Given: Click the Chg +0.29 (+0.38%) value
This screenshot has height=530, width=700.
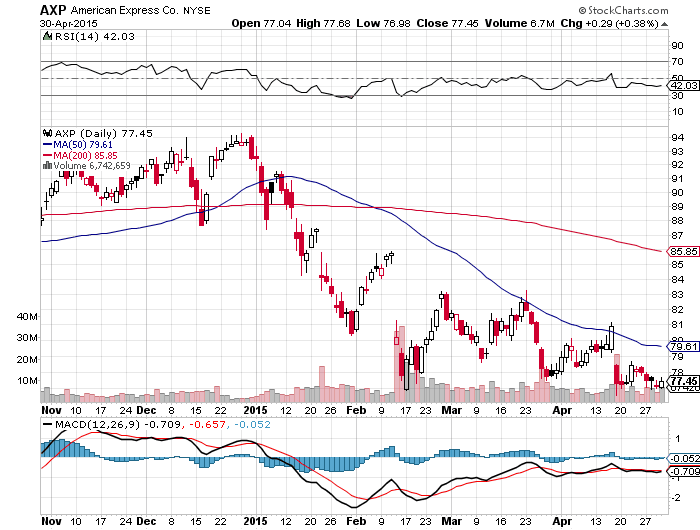Looking at the screenshot, I should pyautogui.click(x=610, y=23).
